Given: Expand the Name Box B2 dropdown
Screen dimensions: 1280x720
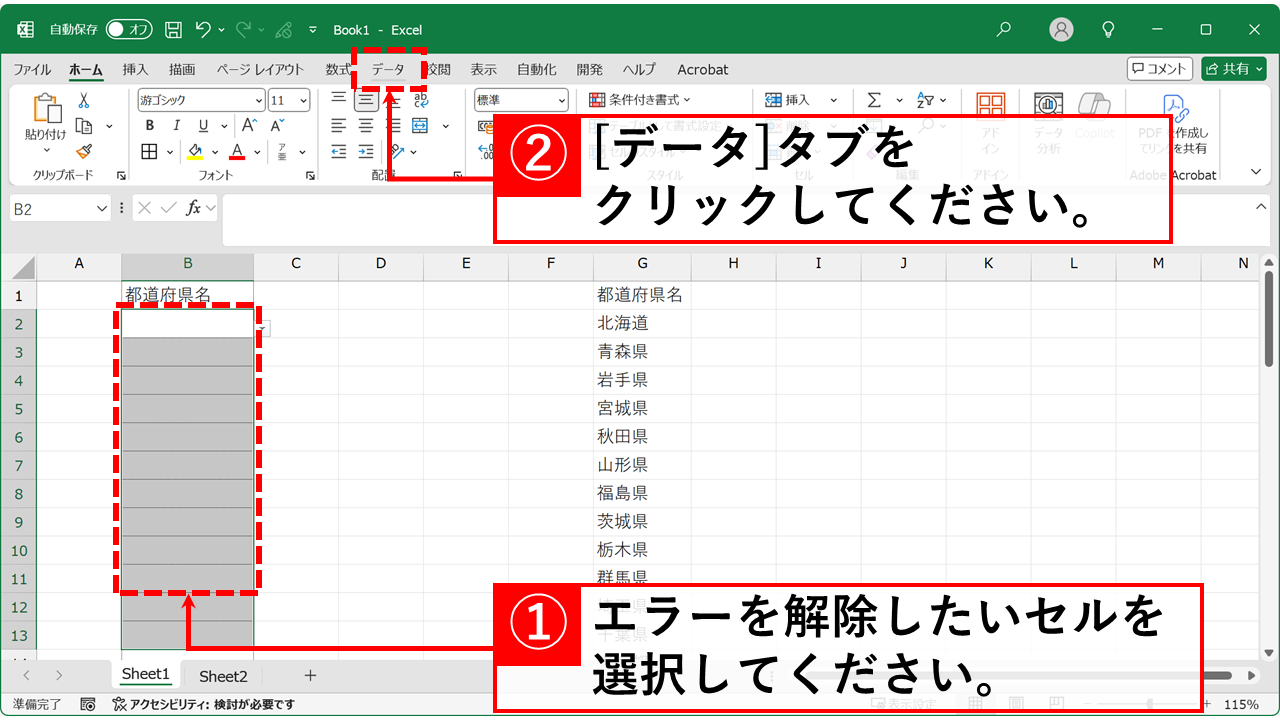Looking at the screenshot, I should click(101, 208).
